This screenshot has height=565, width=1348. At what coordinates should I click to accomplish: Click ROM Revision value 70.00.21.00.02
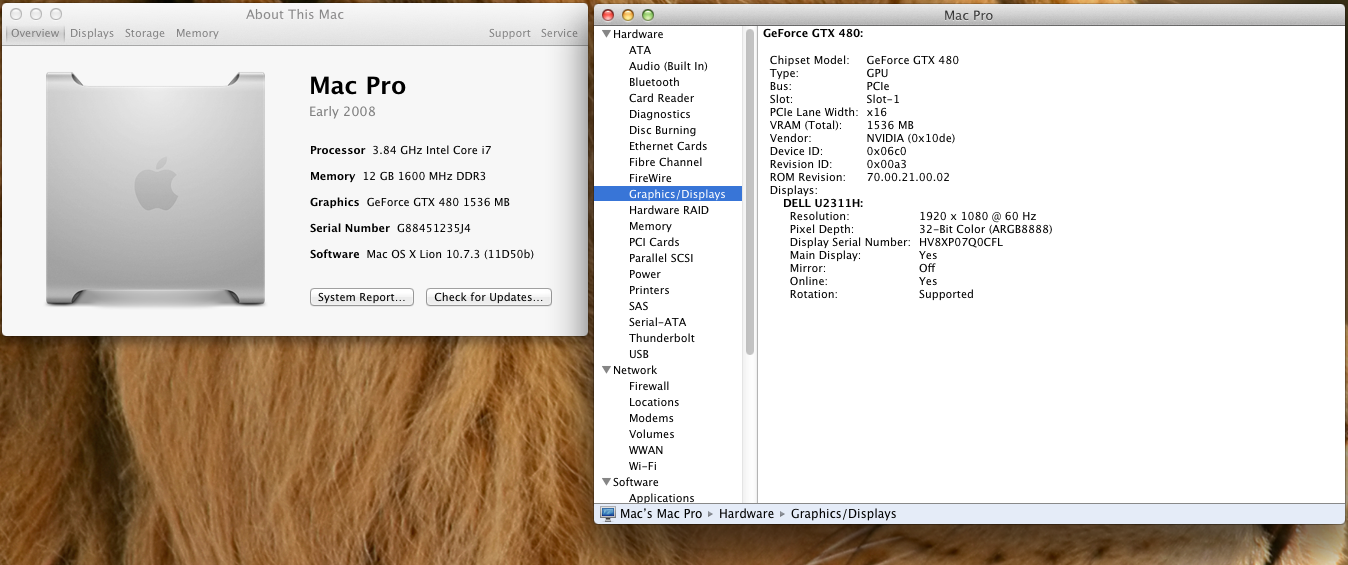pyautogui.click(x=908, y=177)
